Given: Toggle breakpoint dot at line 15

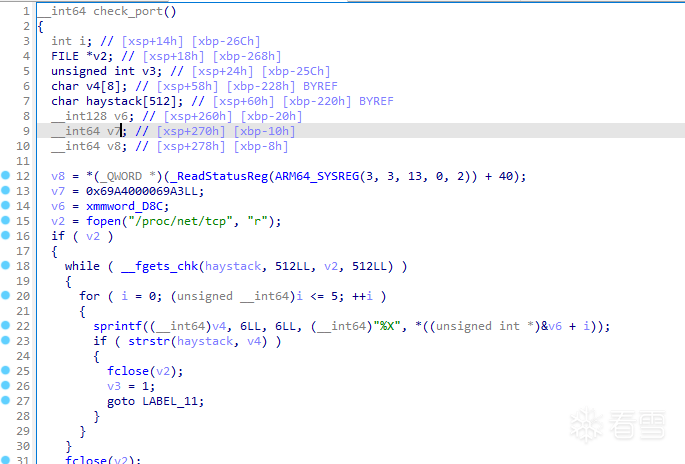Looking at the screenshot, I should coord(5,220).
